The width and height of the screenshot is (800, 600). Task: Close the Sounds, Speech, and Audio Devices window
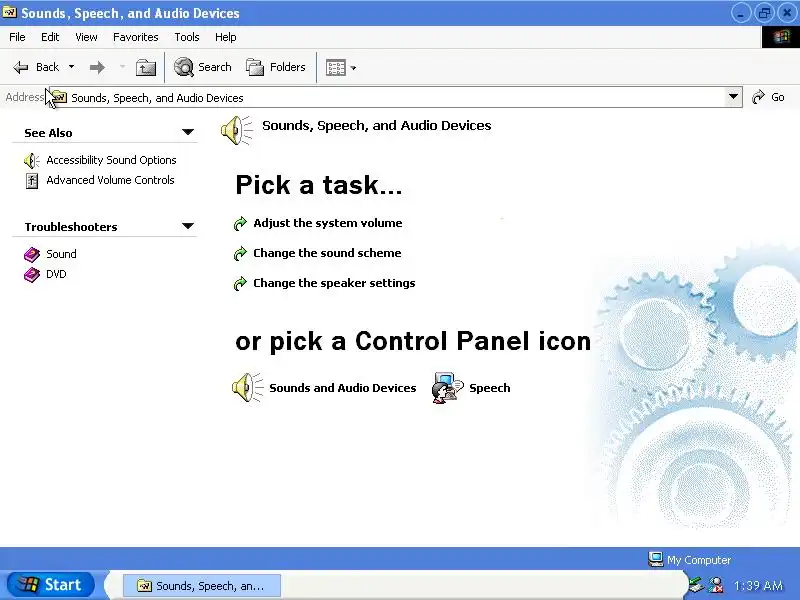(x=787, y=13)
